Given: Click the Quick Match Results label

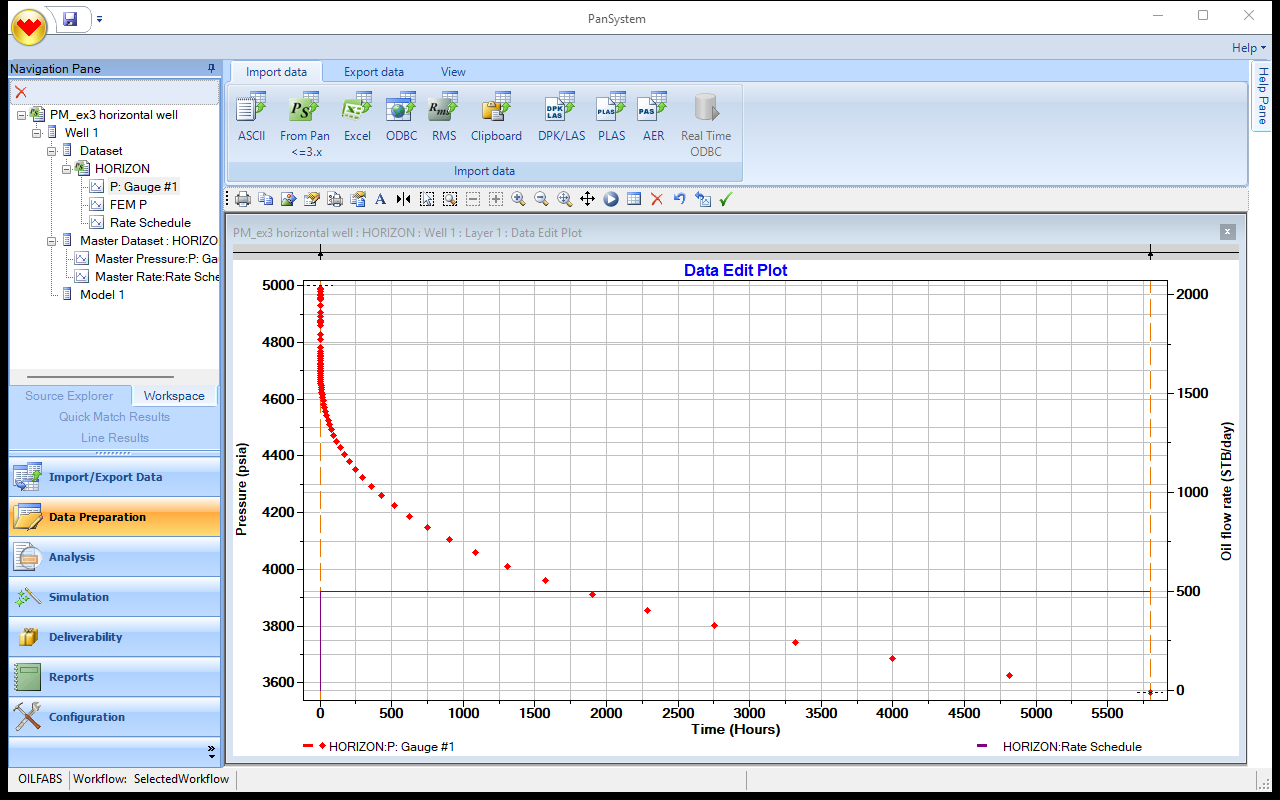Looking at the screenshot, I should click(x=114, y=417).
